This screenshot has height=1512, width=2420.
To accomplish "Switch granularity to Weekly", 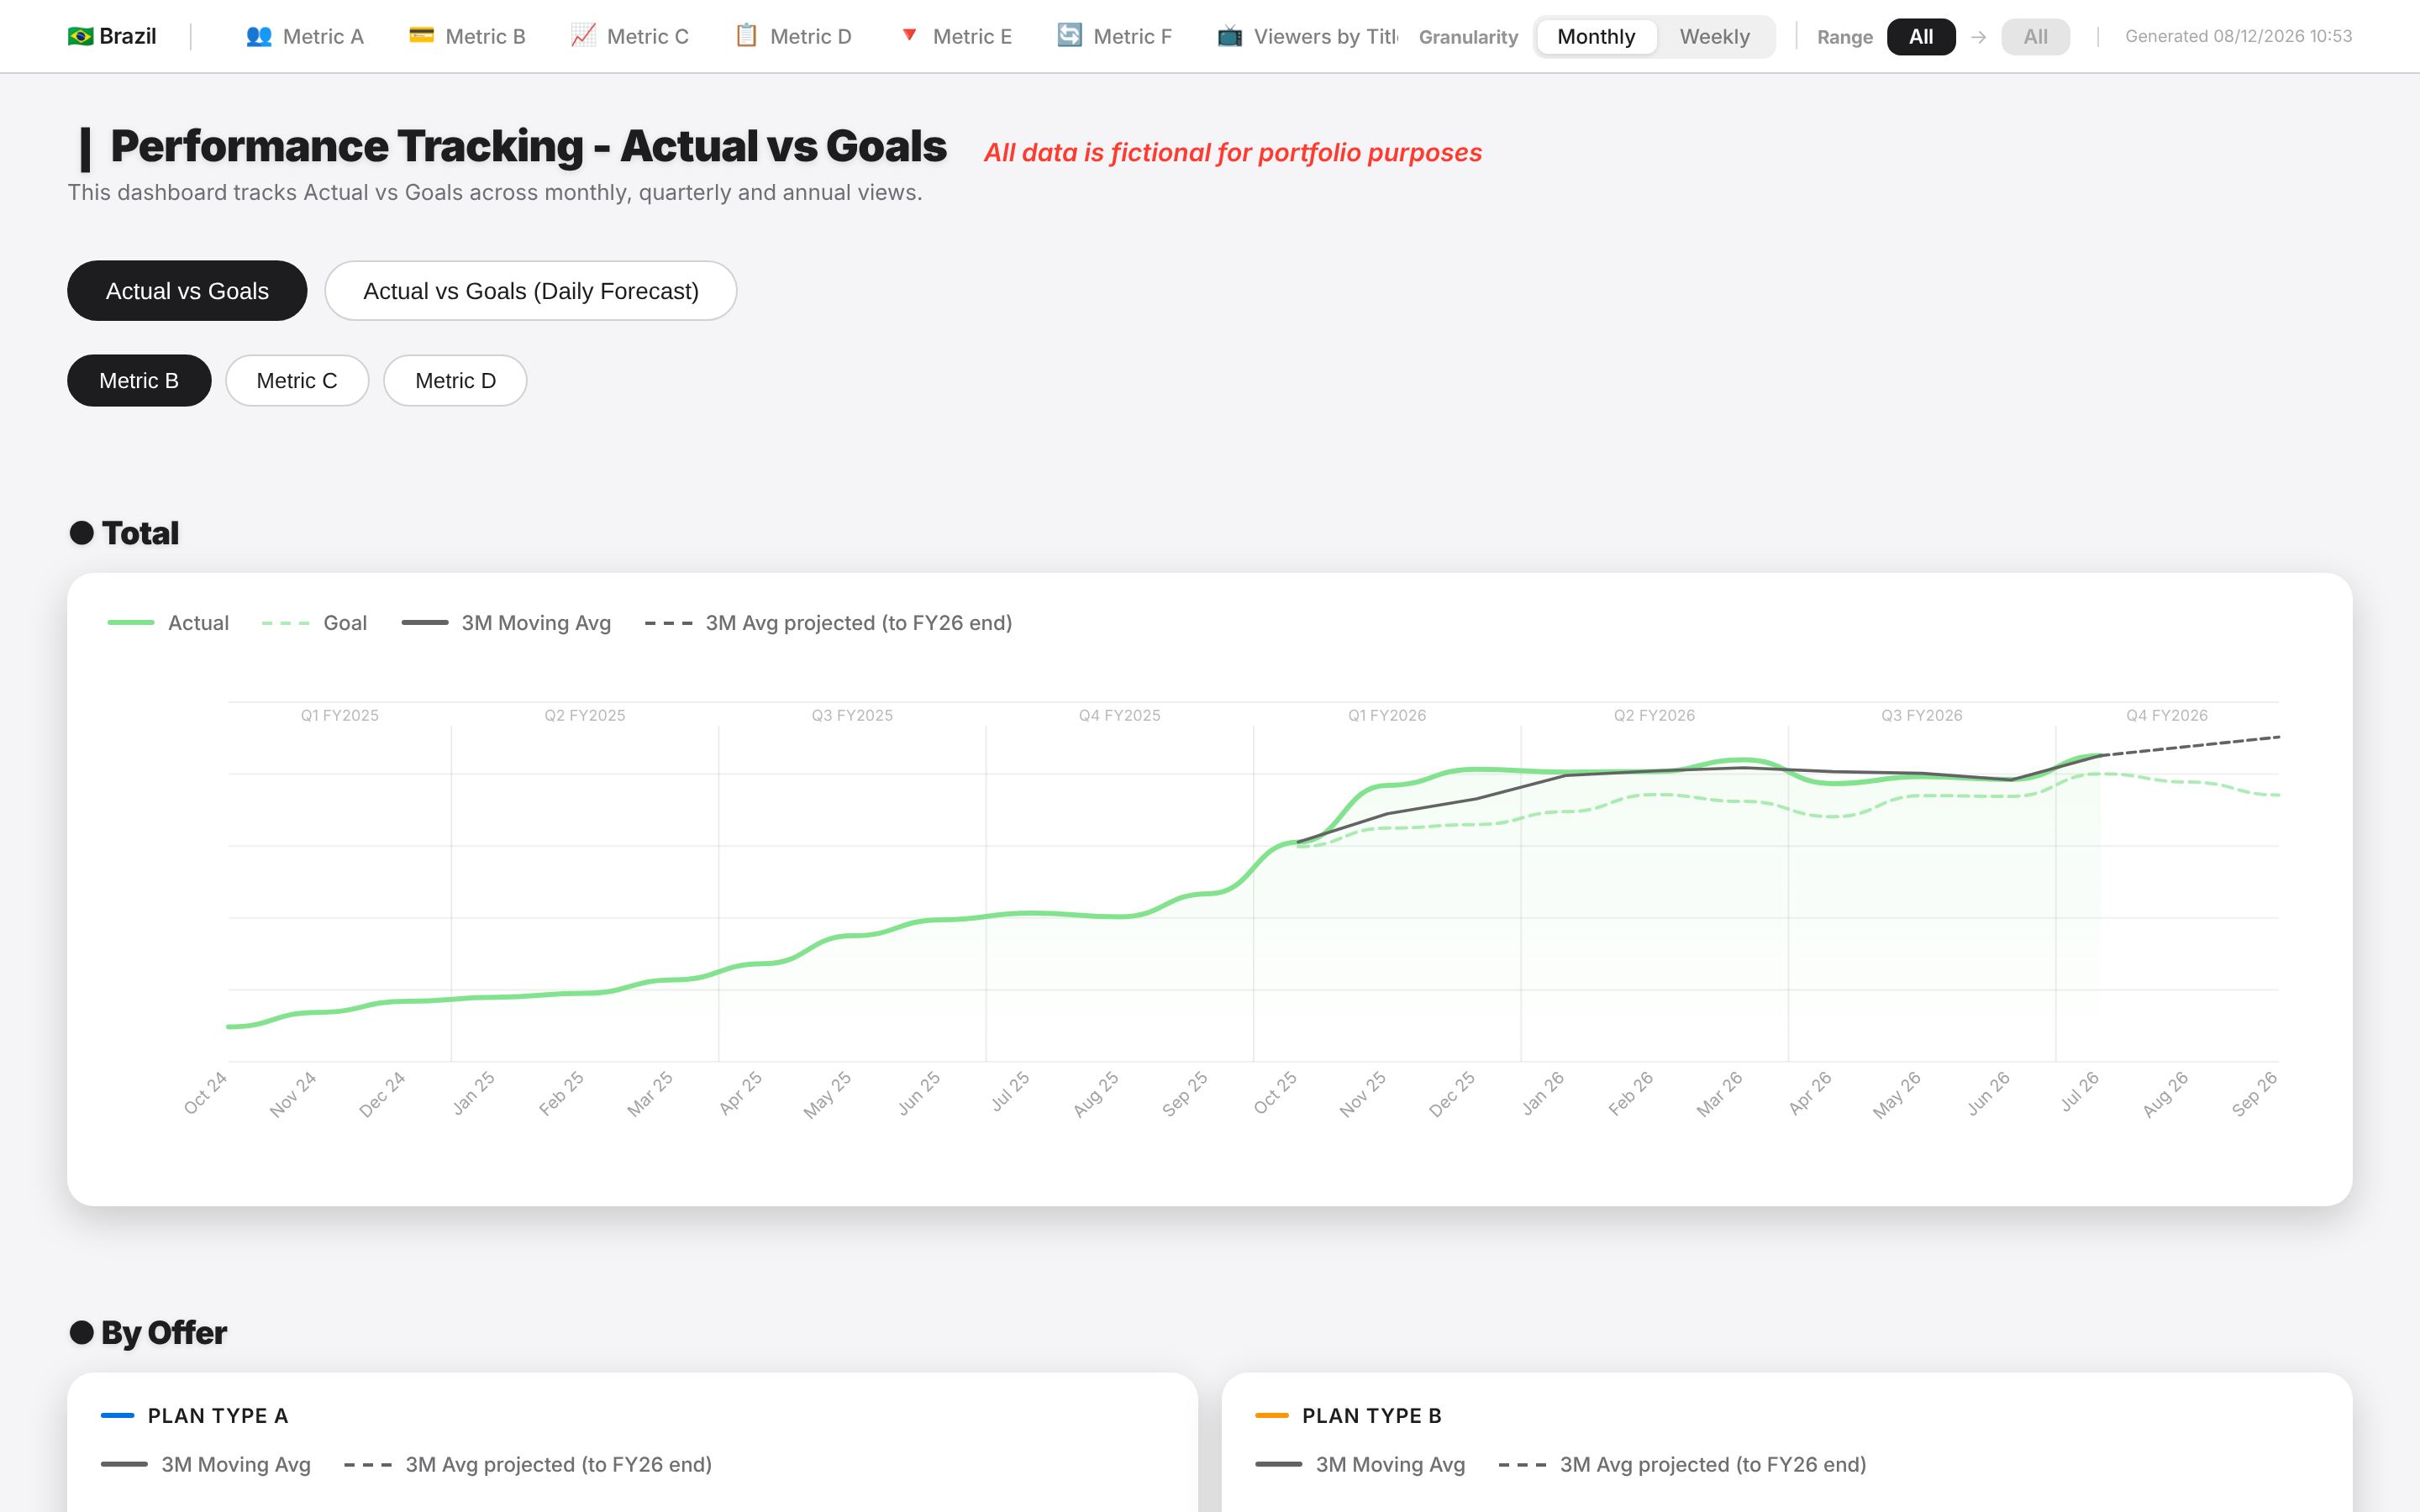I will [x=1714, y=37].
